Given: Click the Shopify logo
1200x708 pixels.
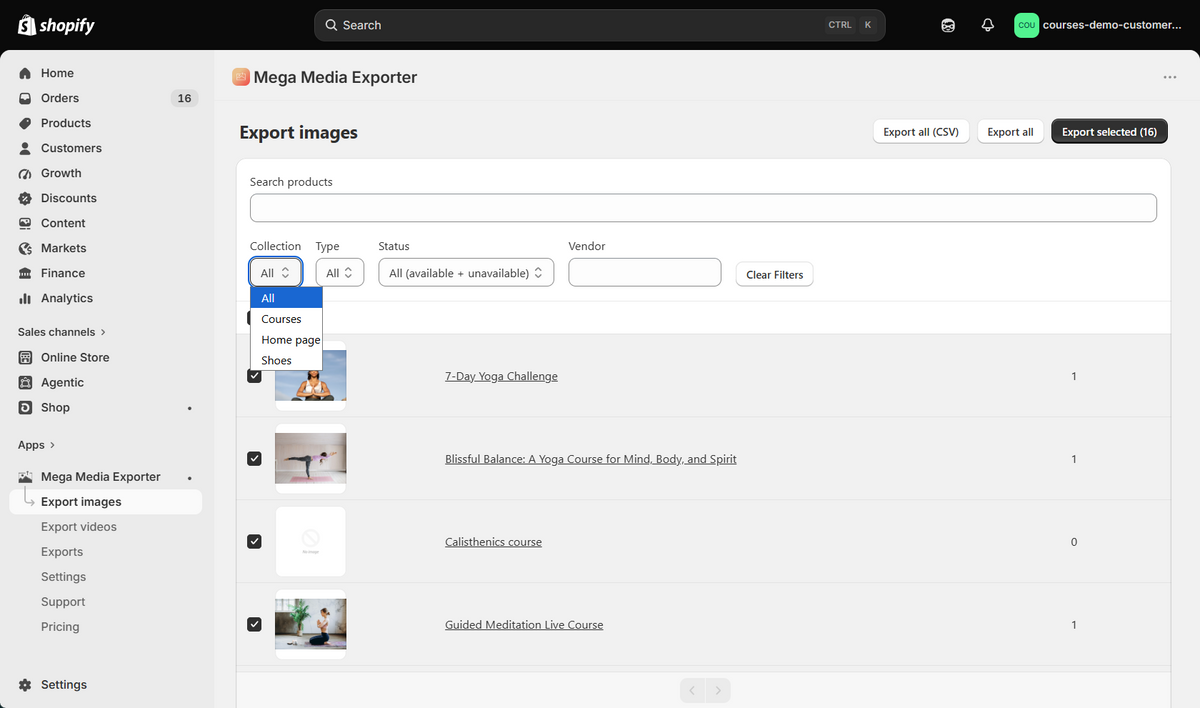Looking at the screenshot, I should click(x=56, y=25).
